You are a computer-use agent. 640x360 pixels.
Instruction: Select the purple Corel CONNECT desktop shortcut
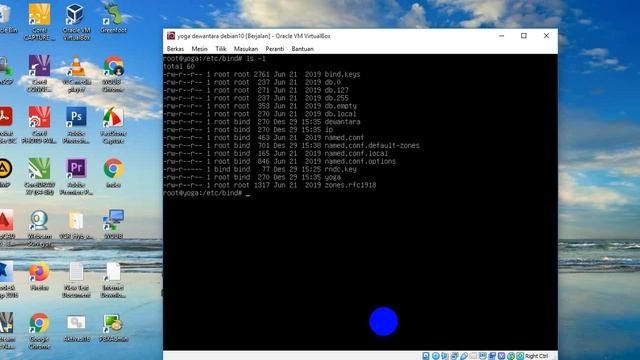click(39, 74)
